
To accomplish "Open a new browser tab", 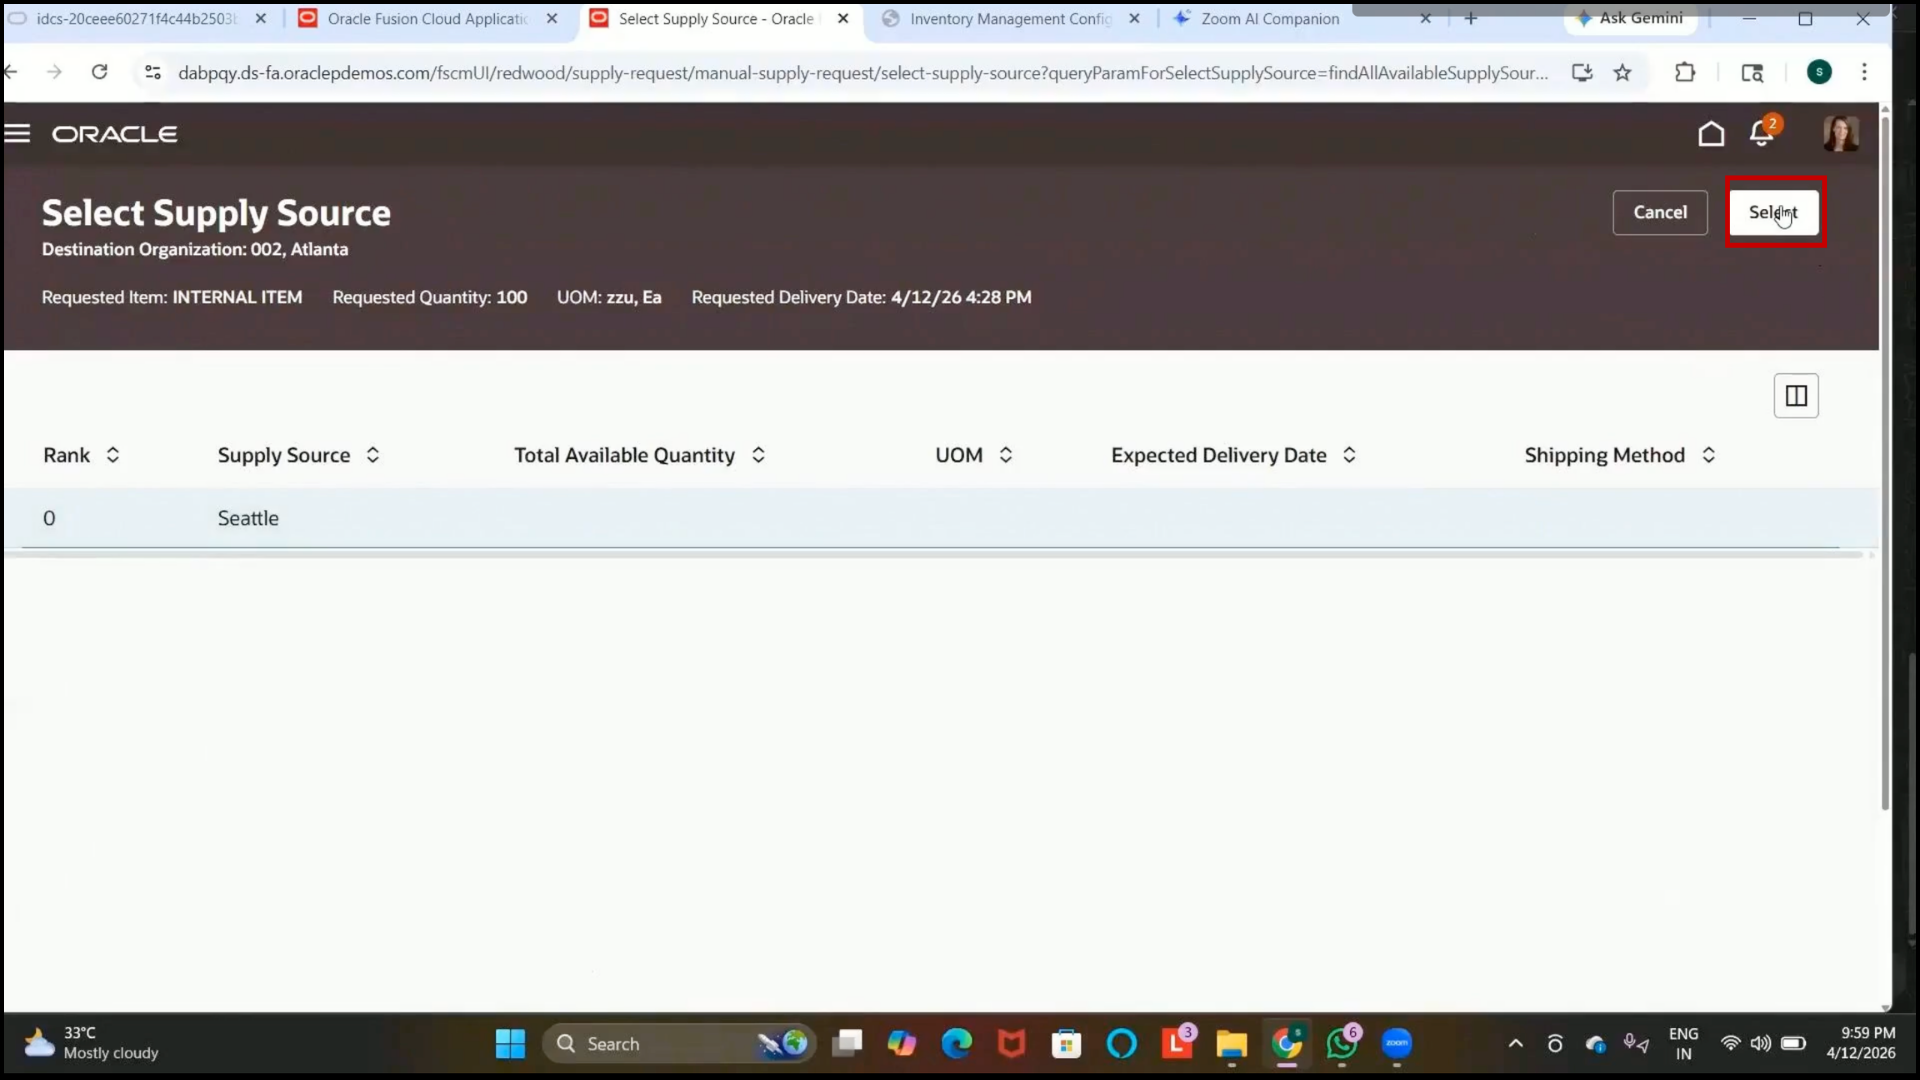I will [x=1470, y=19].
